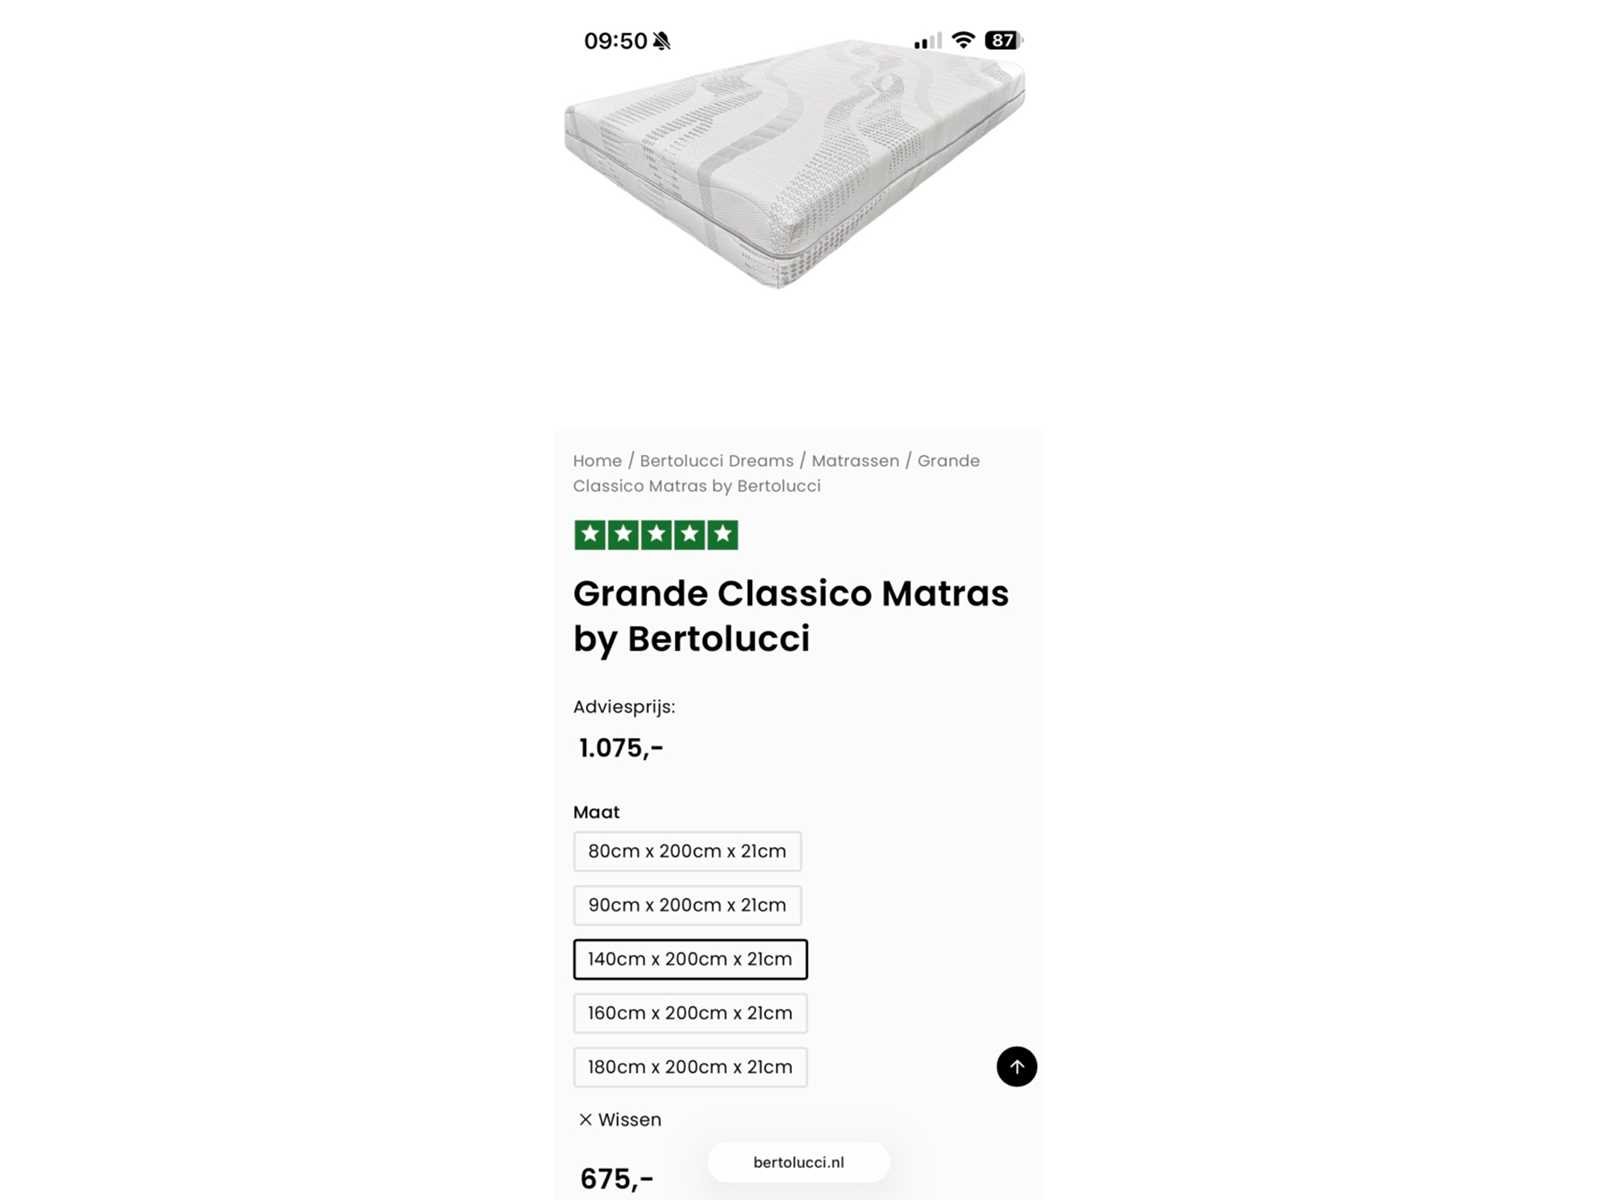Open the Matrassen breadcrumb category

pyautogui.click(x=855, y=461)
